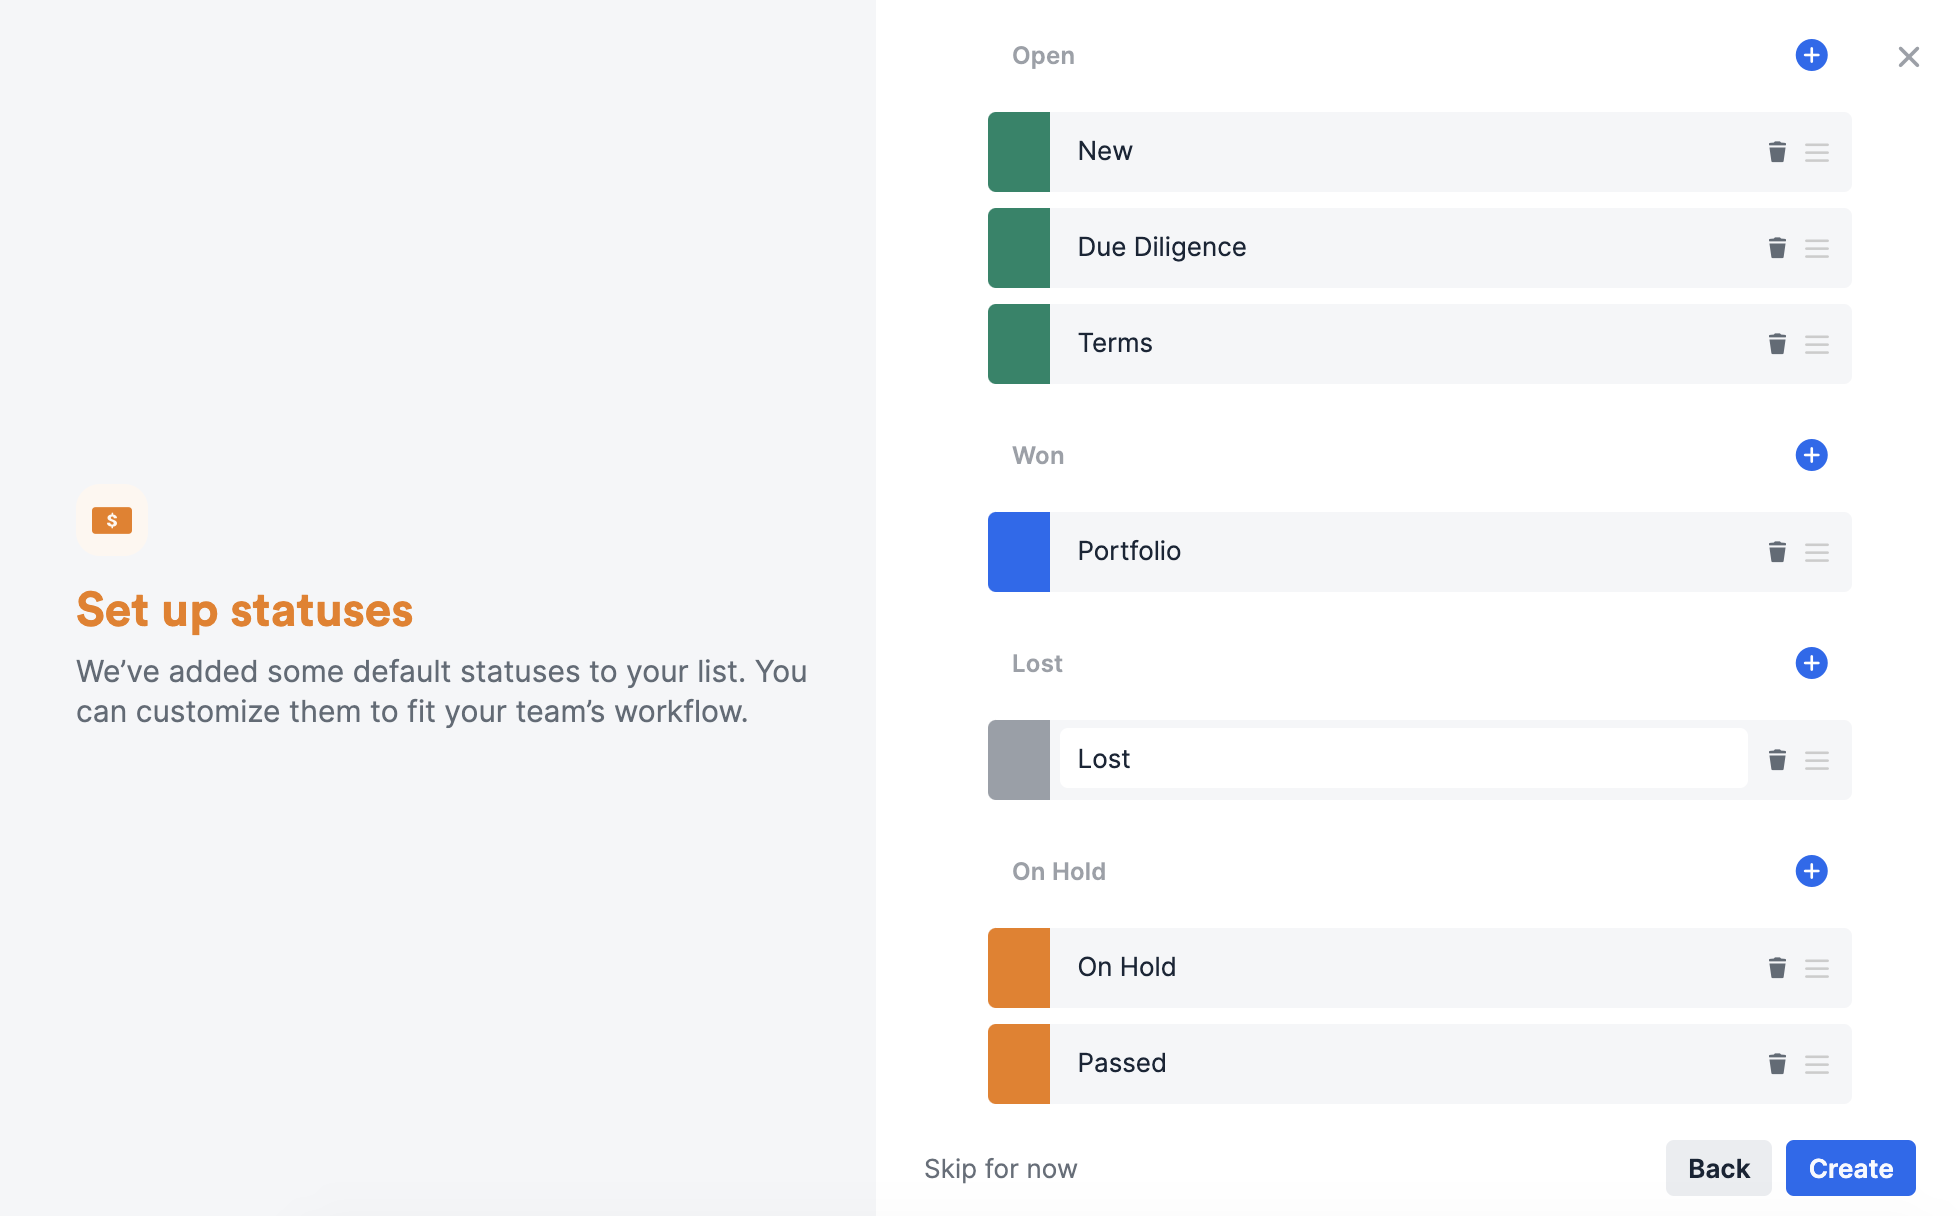This screenshot has width=1960, height=1216.
Task: Delete the Due Diligence status
Action: point(1777,248)
